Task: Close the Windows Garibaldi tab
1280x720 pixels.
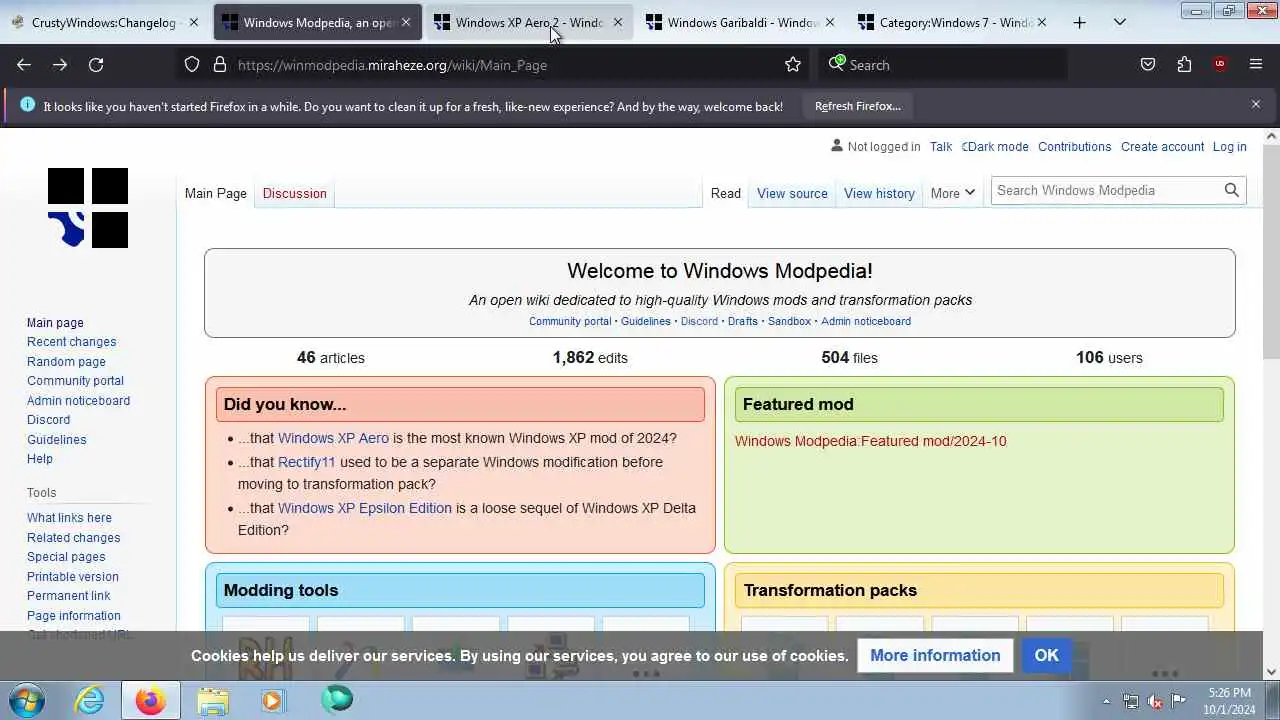Action: coord(829,22)
